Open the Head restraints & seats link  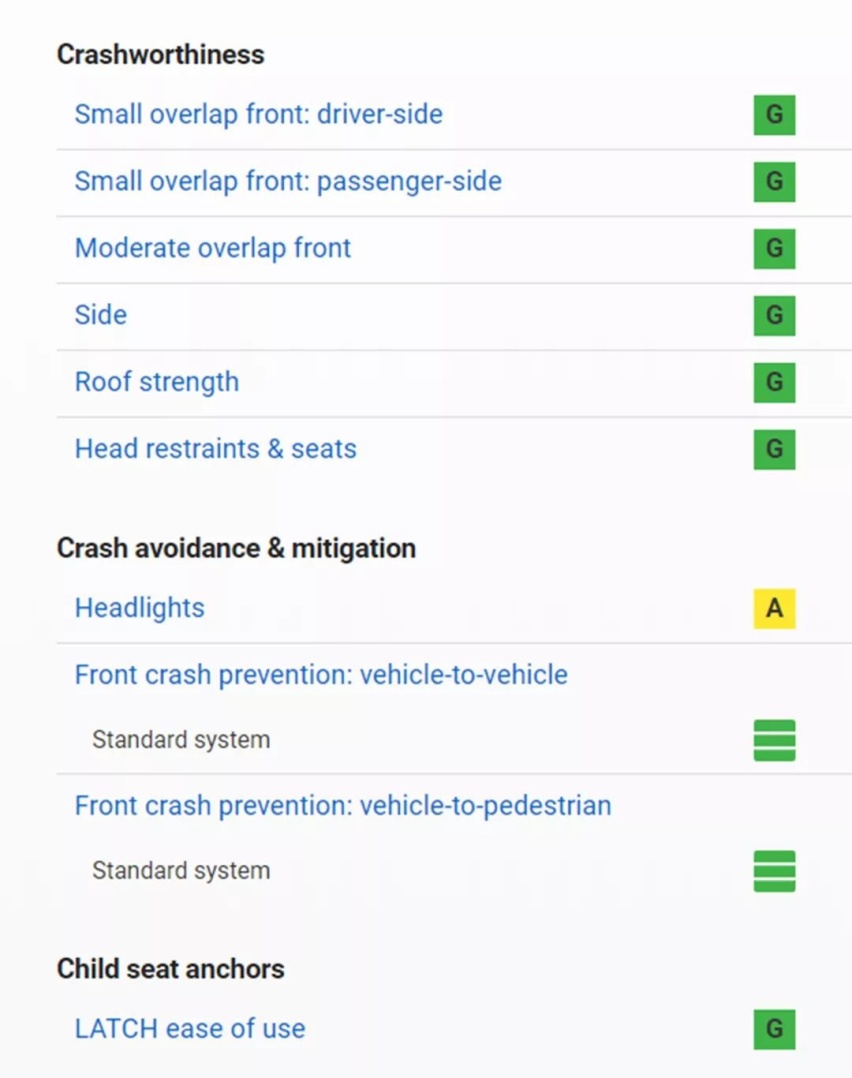215,449
